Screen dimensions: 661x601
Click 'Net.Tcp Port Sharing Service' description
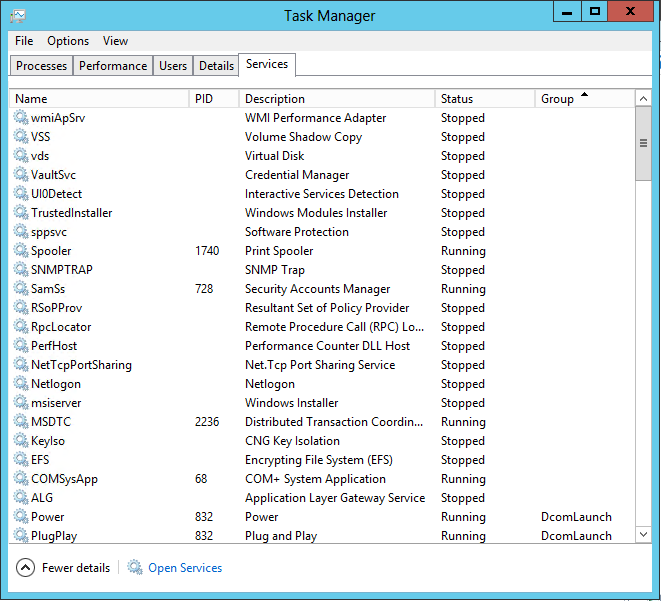tap(320, 365)
